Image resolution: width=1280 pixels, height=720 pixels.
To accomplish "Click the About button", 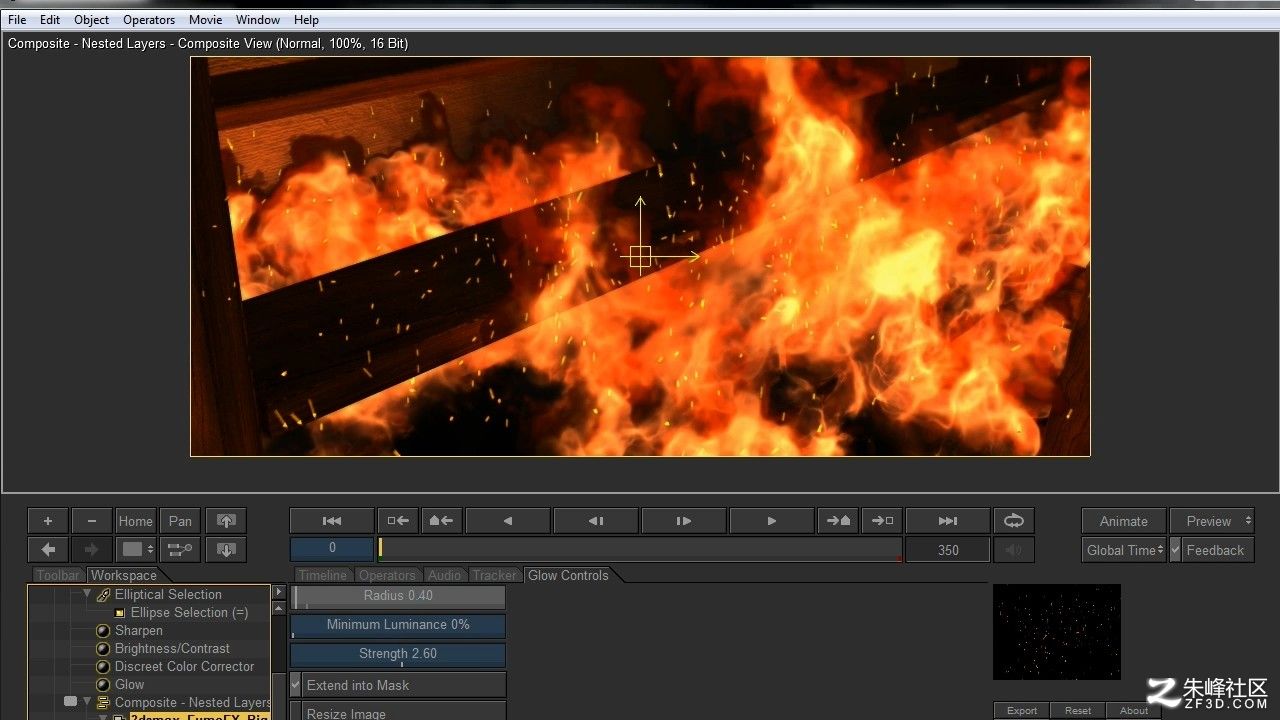I will coord(1134,711).
